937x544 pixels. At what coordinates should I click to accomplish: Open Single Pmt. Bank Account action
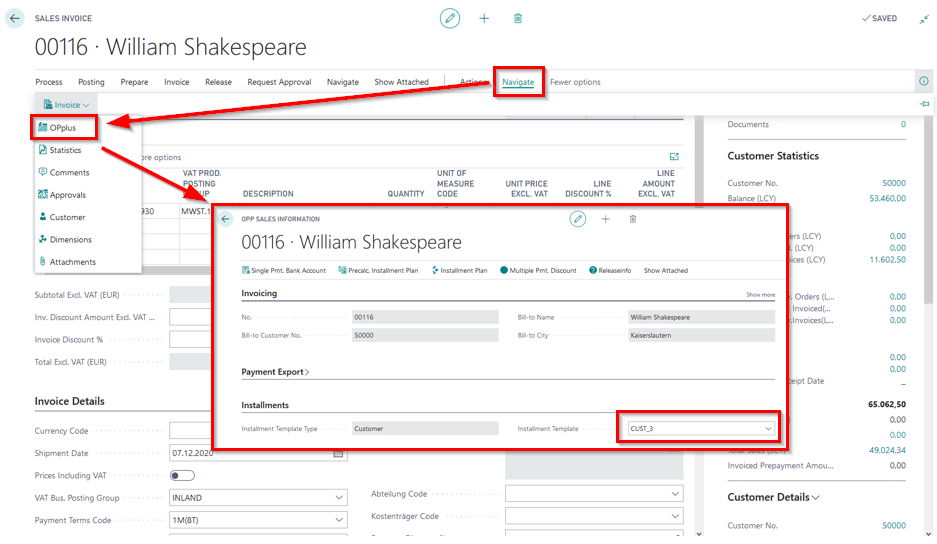[x=284, y=270]
